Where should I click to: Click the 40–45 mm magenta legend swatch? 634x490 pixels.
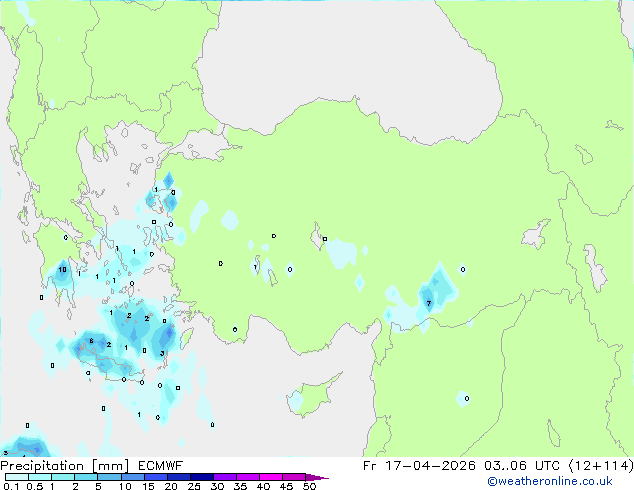click(271, 477)
